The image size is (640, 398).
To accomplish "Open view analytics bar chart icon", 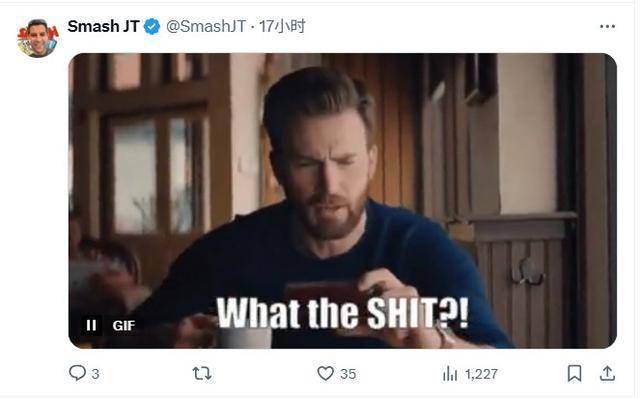I will [450, 373].
